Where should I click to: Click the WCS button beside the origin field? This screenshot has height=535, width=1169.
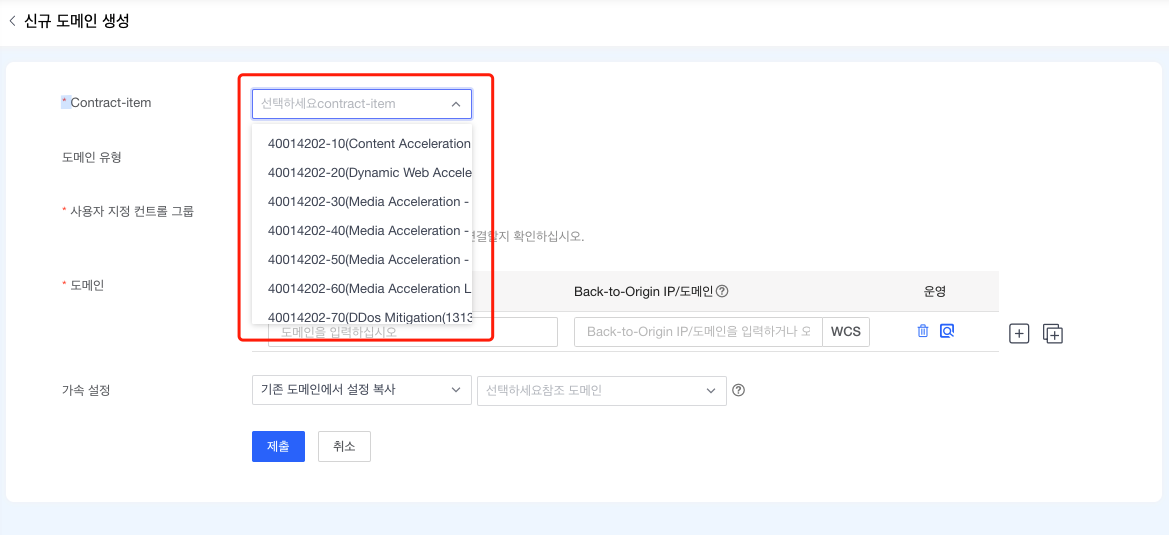(845, 332)
